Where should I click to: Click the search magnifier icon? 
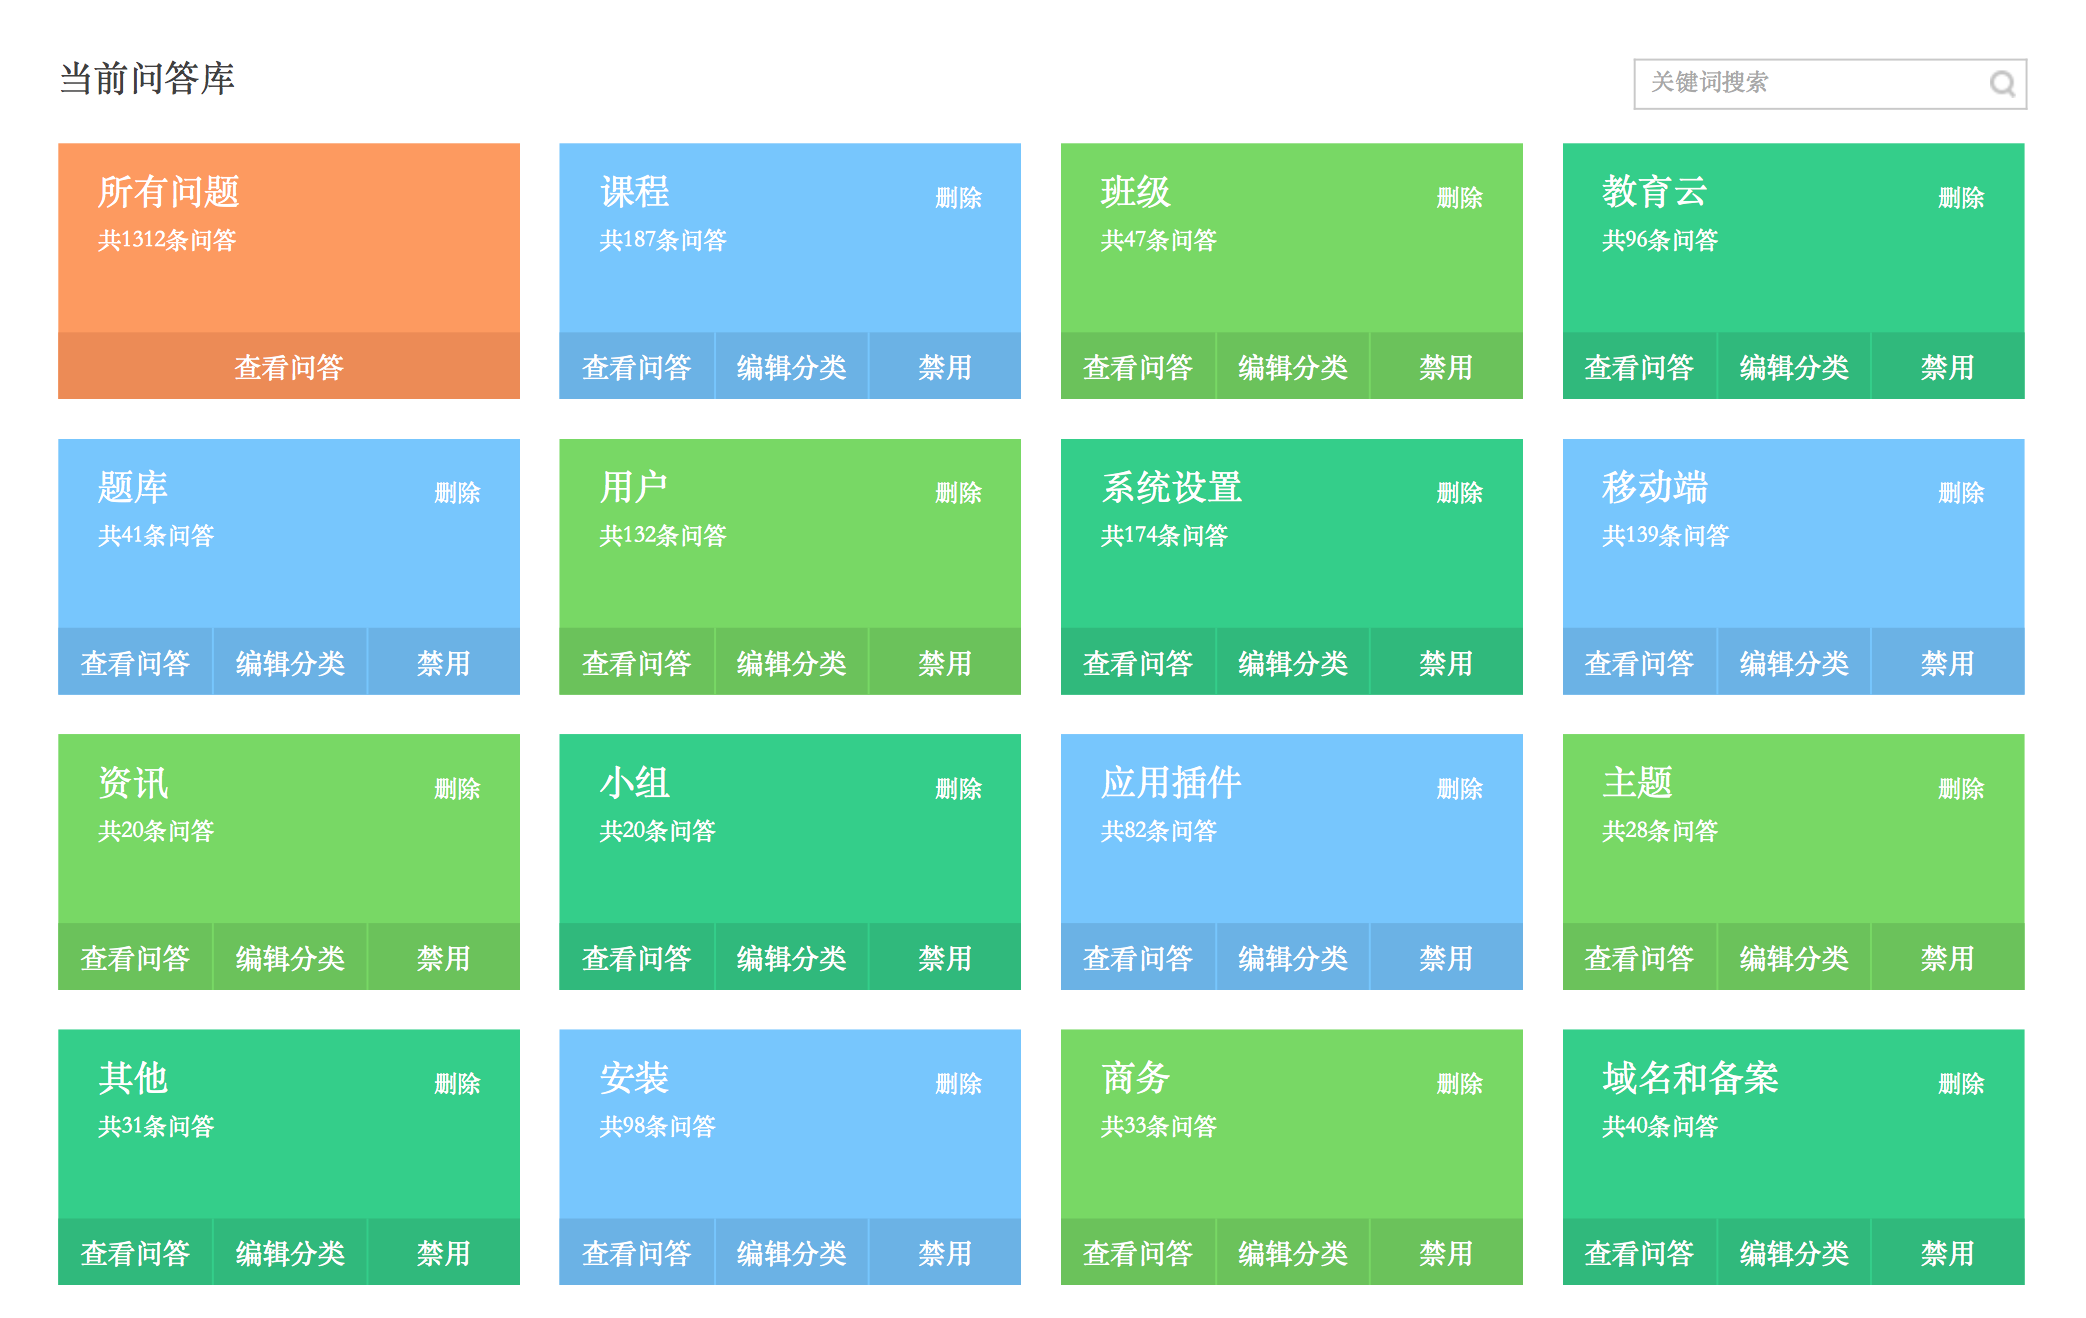[x=2001, y=84]
